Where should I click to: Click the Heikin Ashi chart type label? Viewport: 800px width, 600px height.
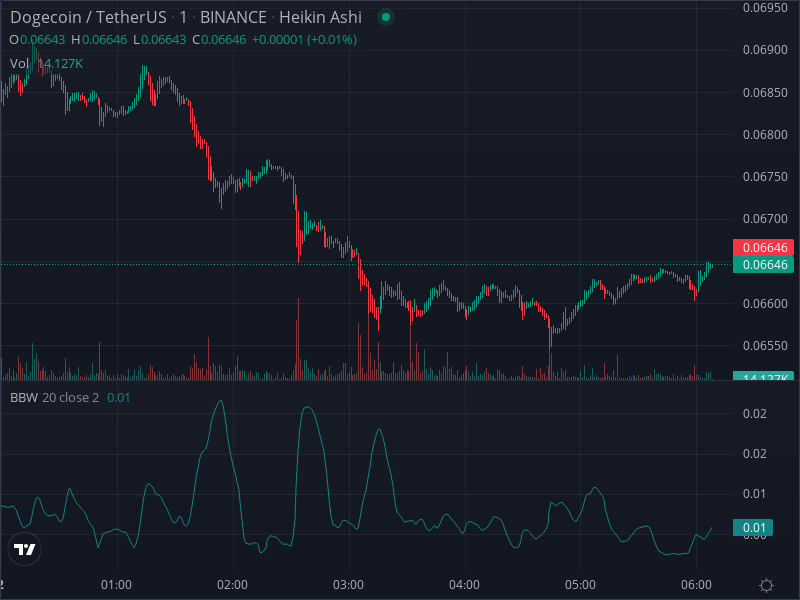[320, 17]
